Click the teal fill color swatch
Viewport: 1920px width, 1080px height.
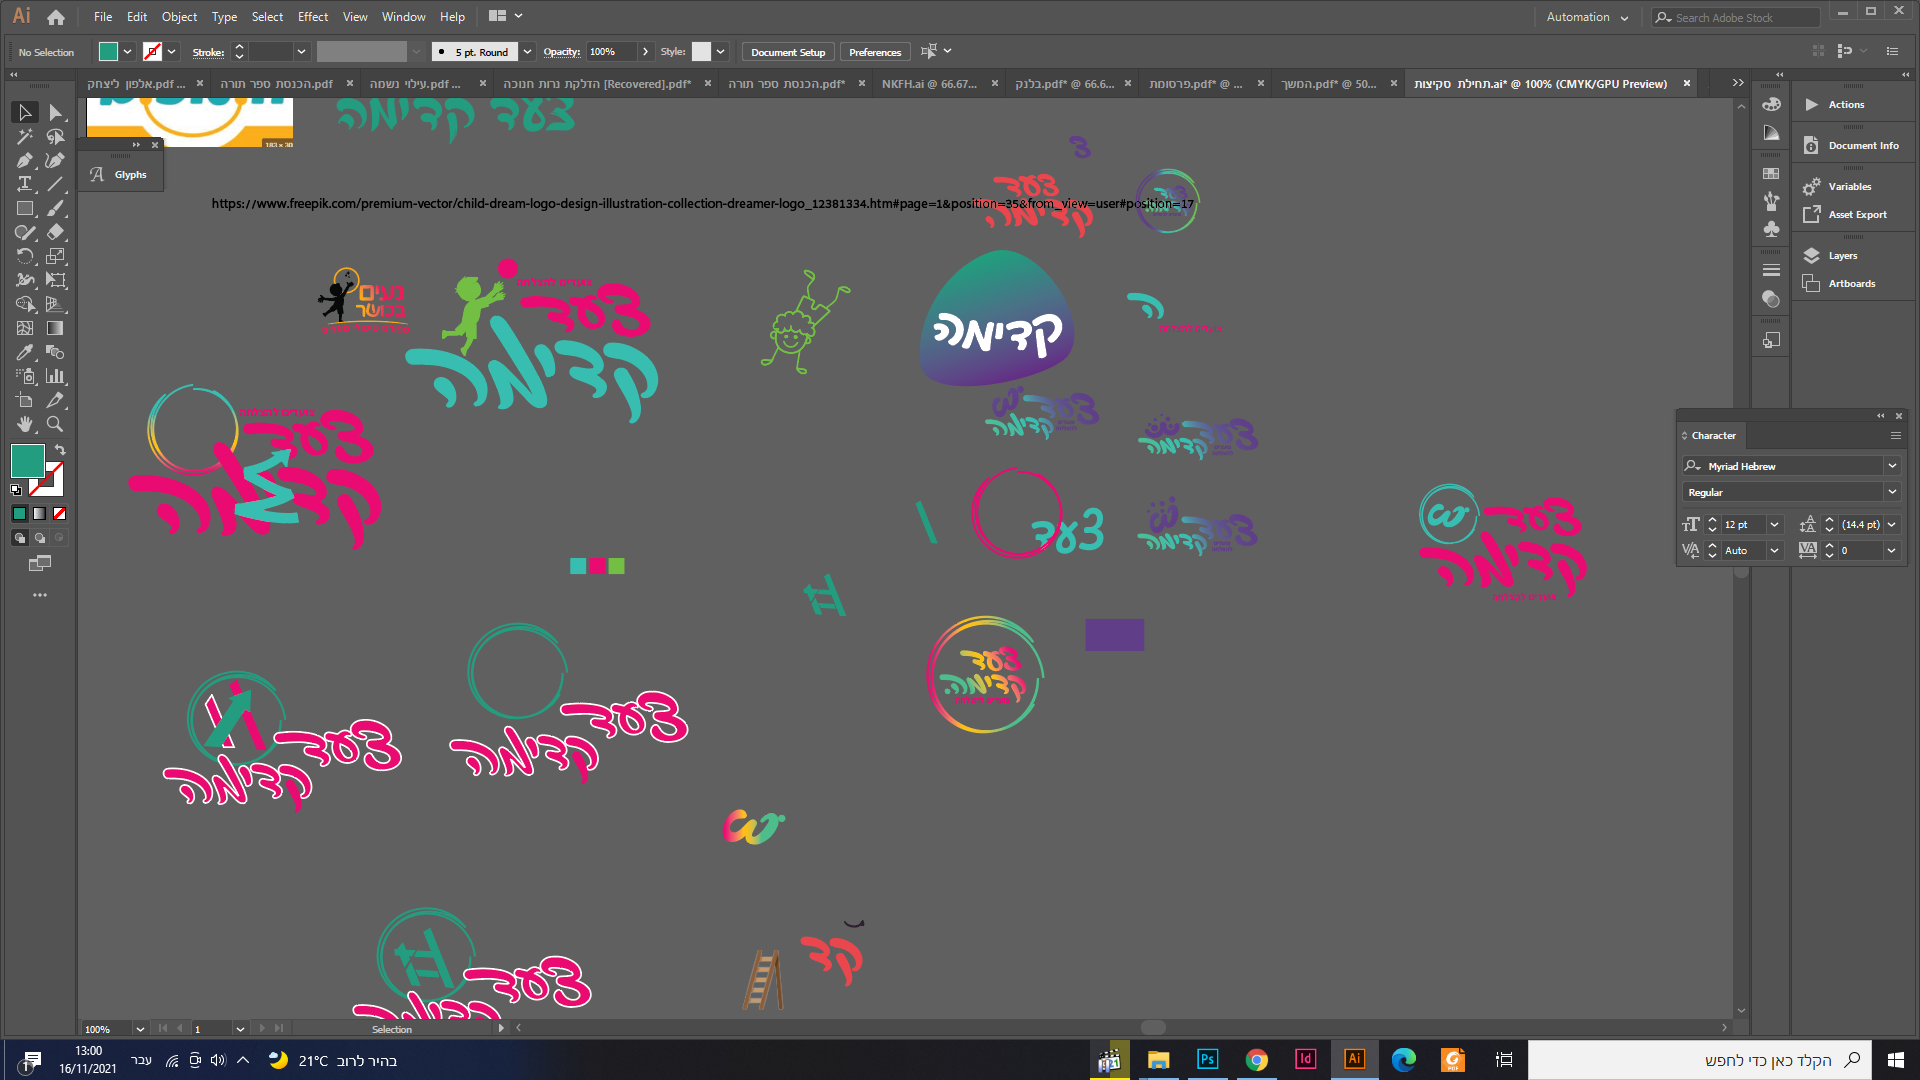27,461
